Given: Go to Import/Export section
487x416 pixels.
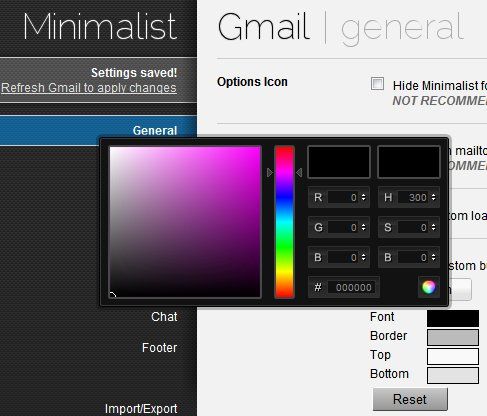Looking at the screenshot, I should point(141,409).
